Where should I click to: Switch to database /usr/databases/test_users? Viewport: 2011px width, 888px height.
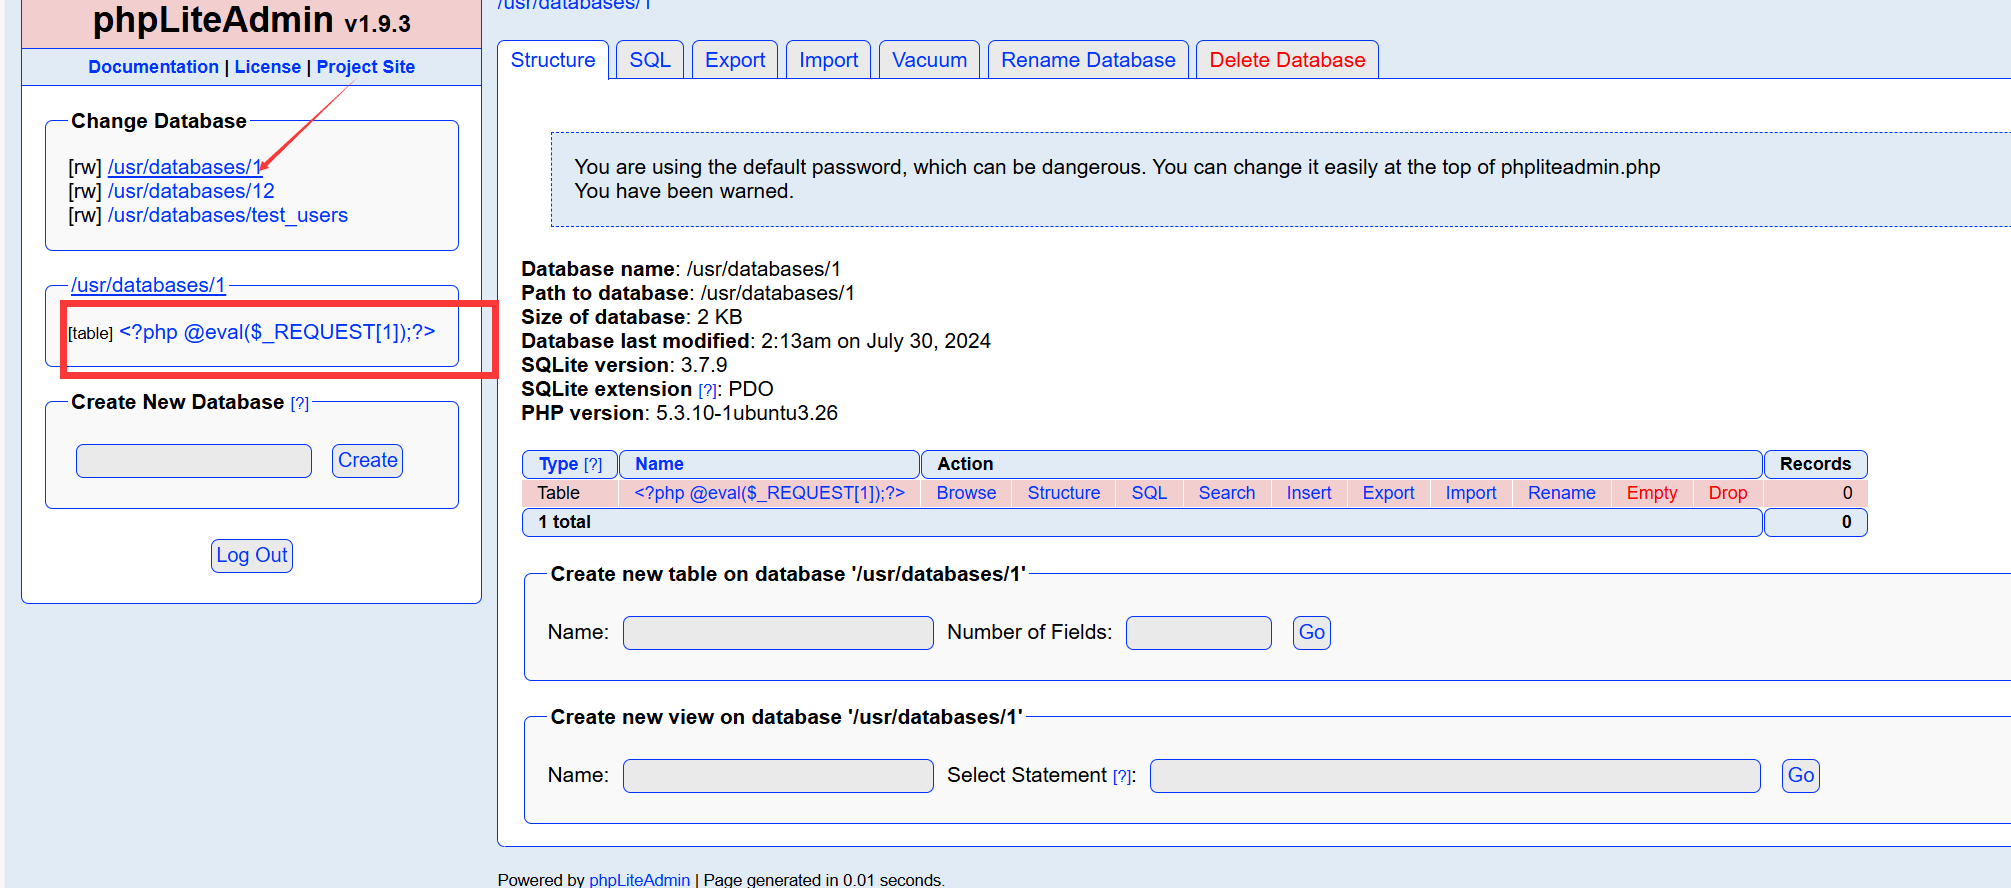point(228,215)
